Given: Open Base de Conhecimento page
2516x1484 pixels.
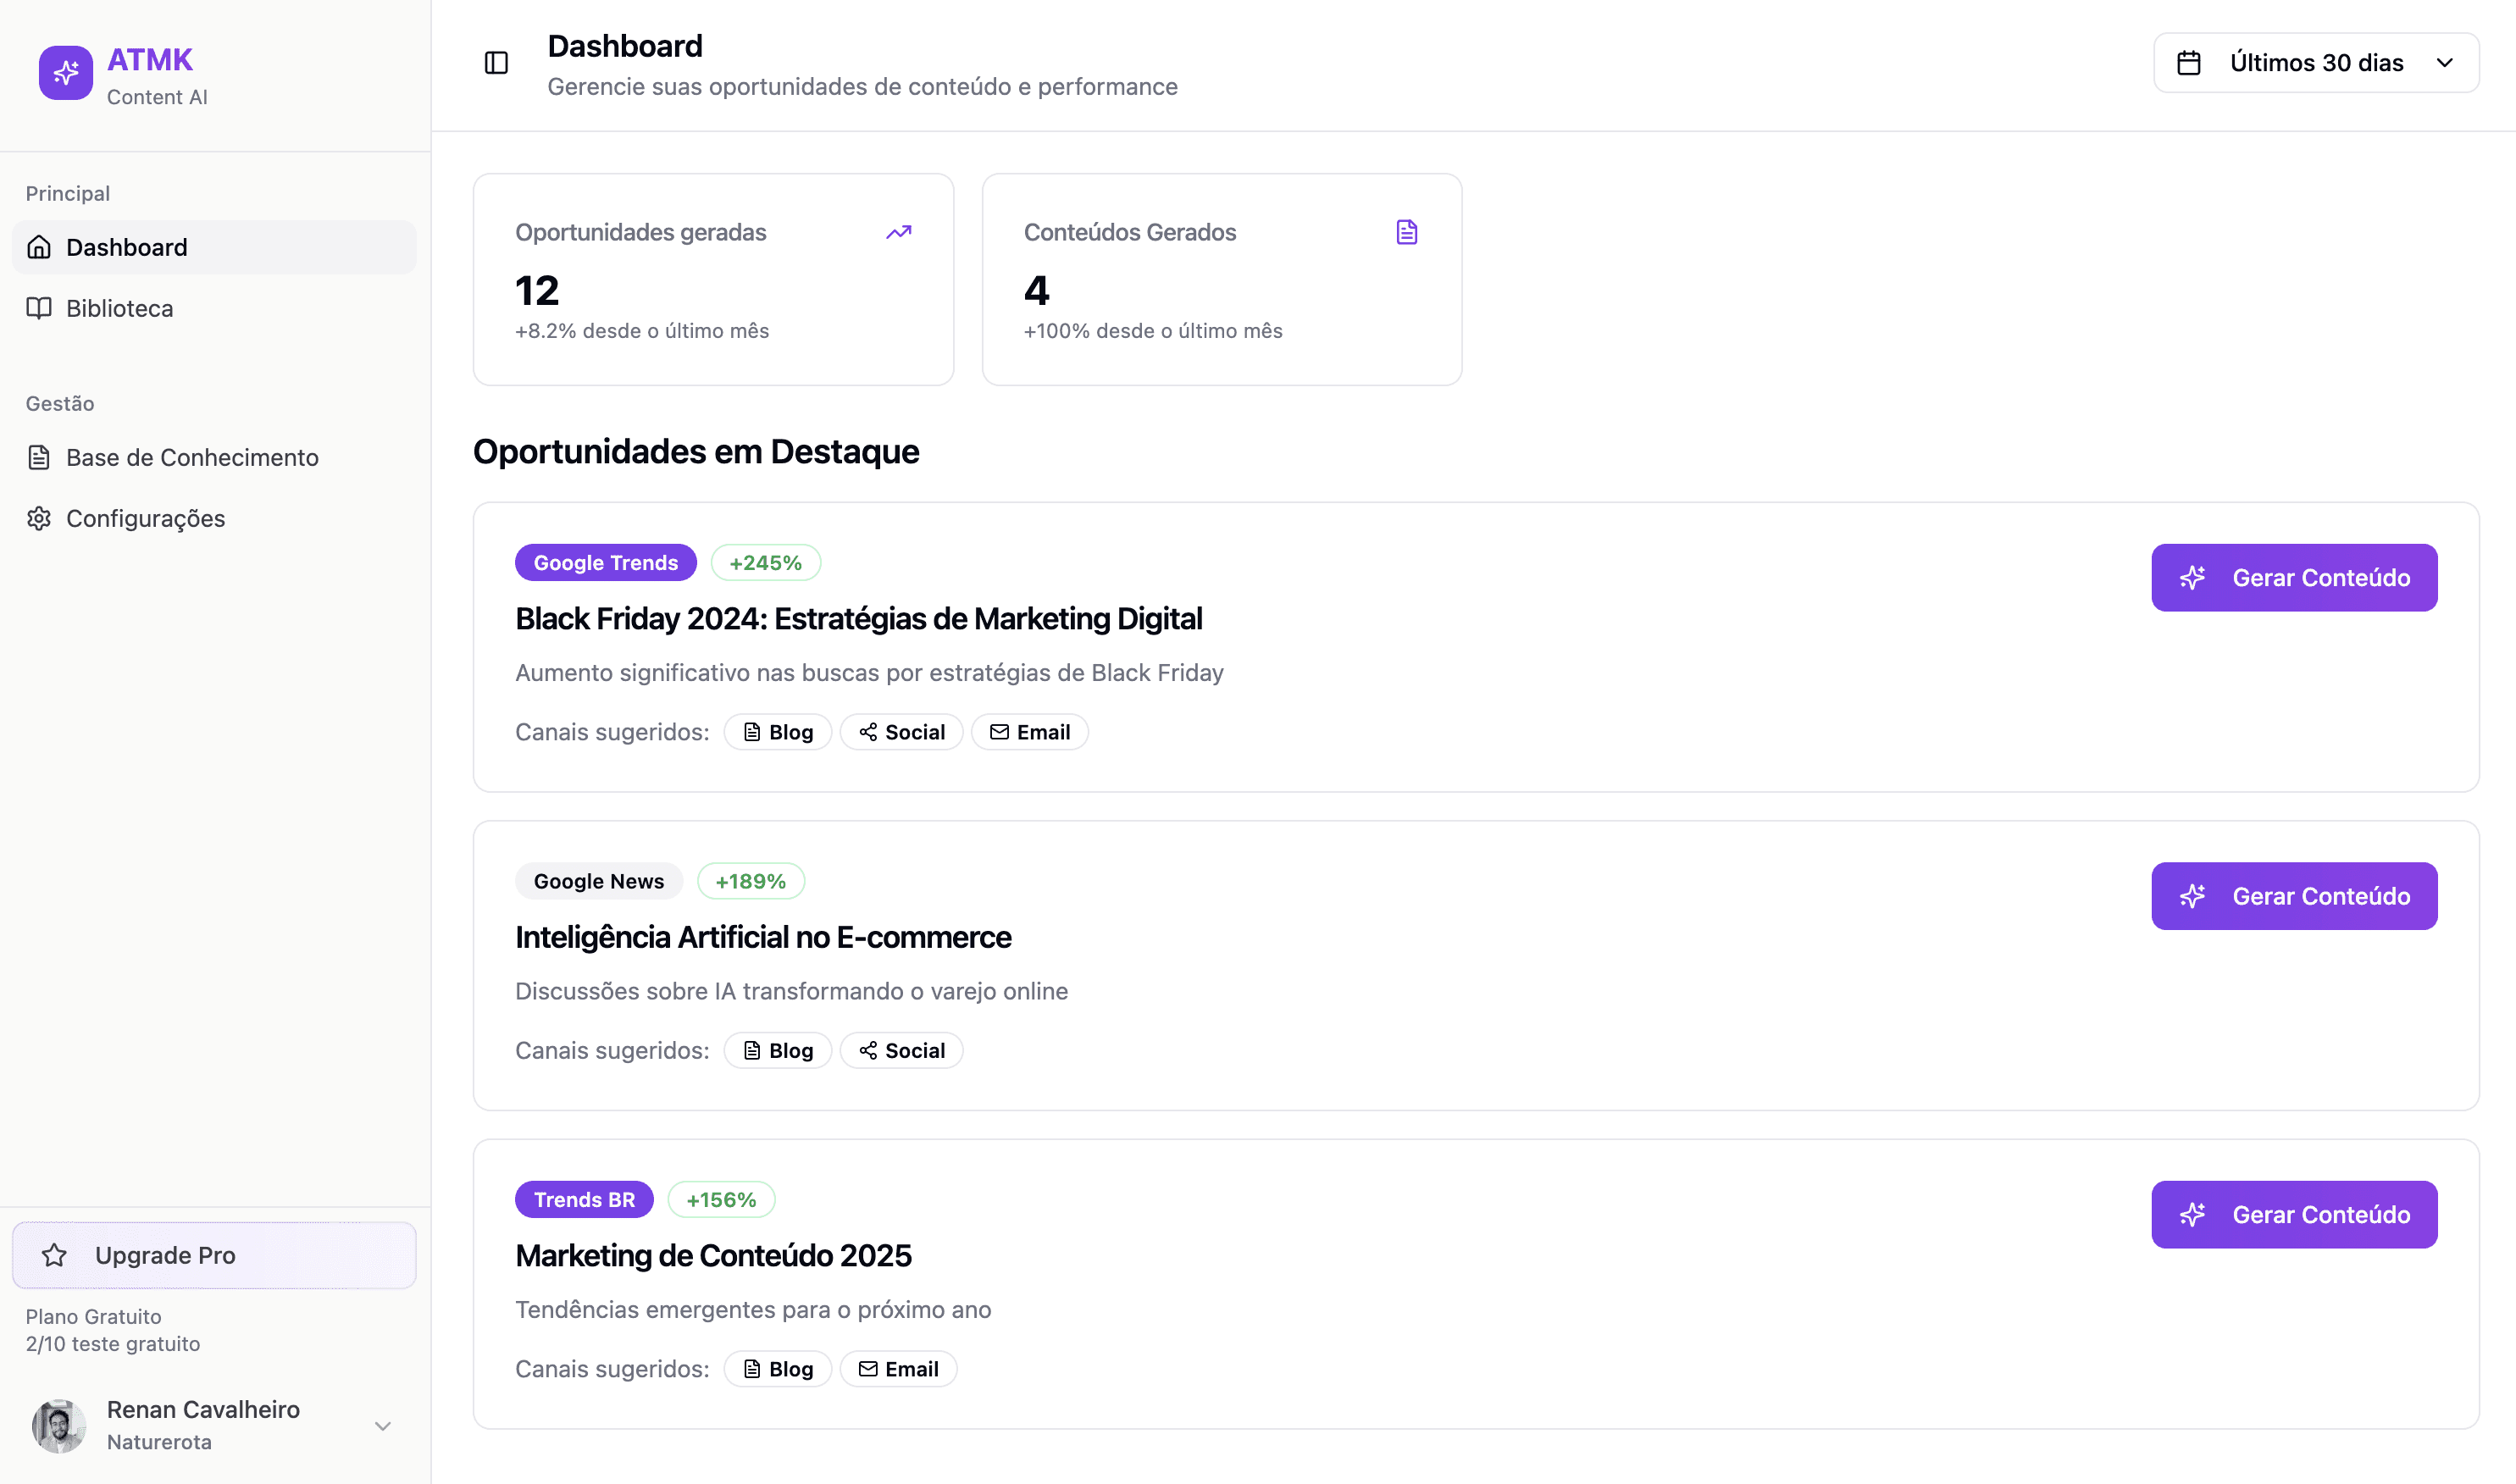Looking at the screenshot, I should pos(192,457).
